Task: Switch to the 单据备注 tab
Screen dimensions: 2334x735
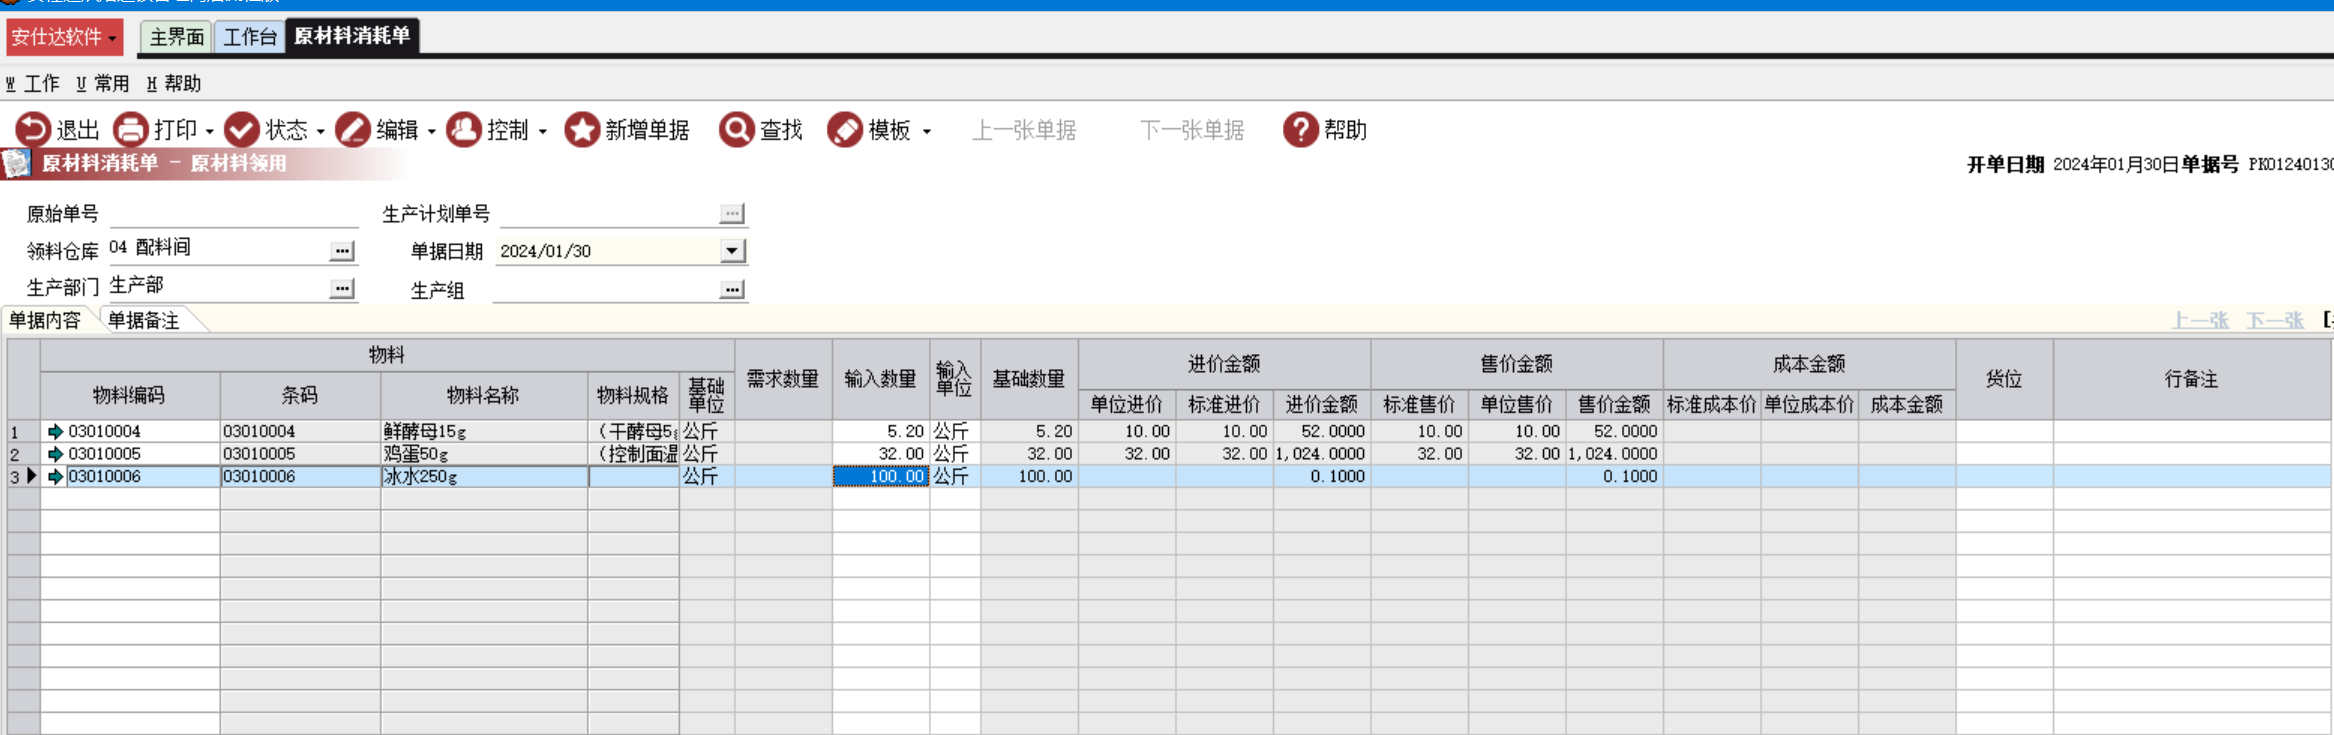Action: 144,320
